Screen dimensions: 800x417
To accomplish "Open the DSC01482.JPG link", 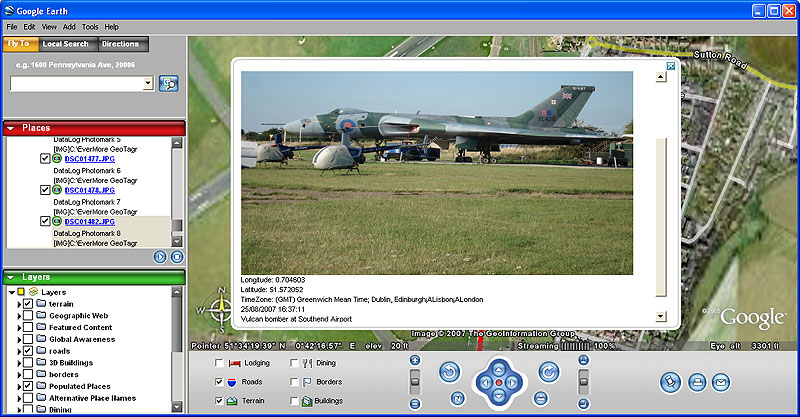I will pos(90,222).
